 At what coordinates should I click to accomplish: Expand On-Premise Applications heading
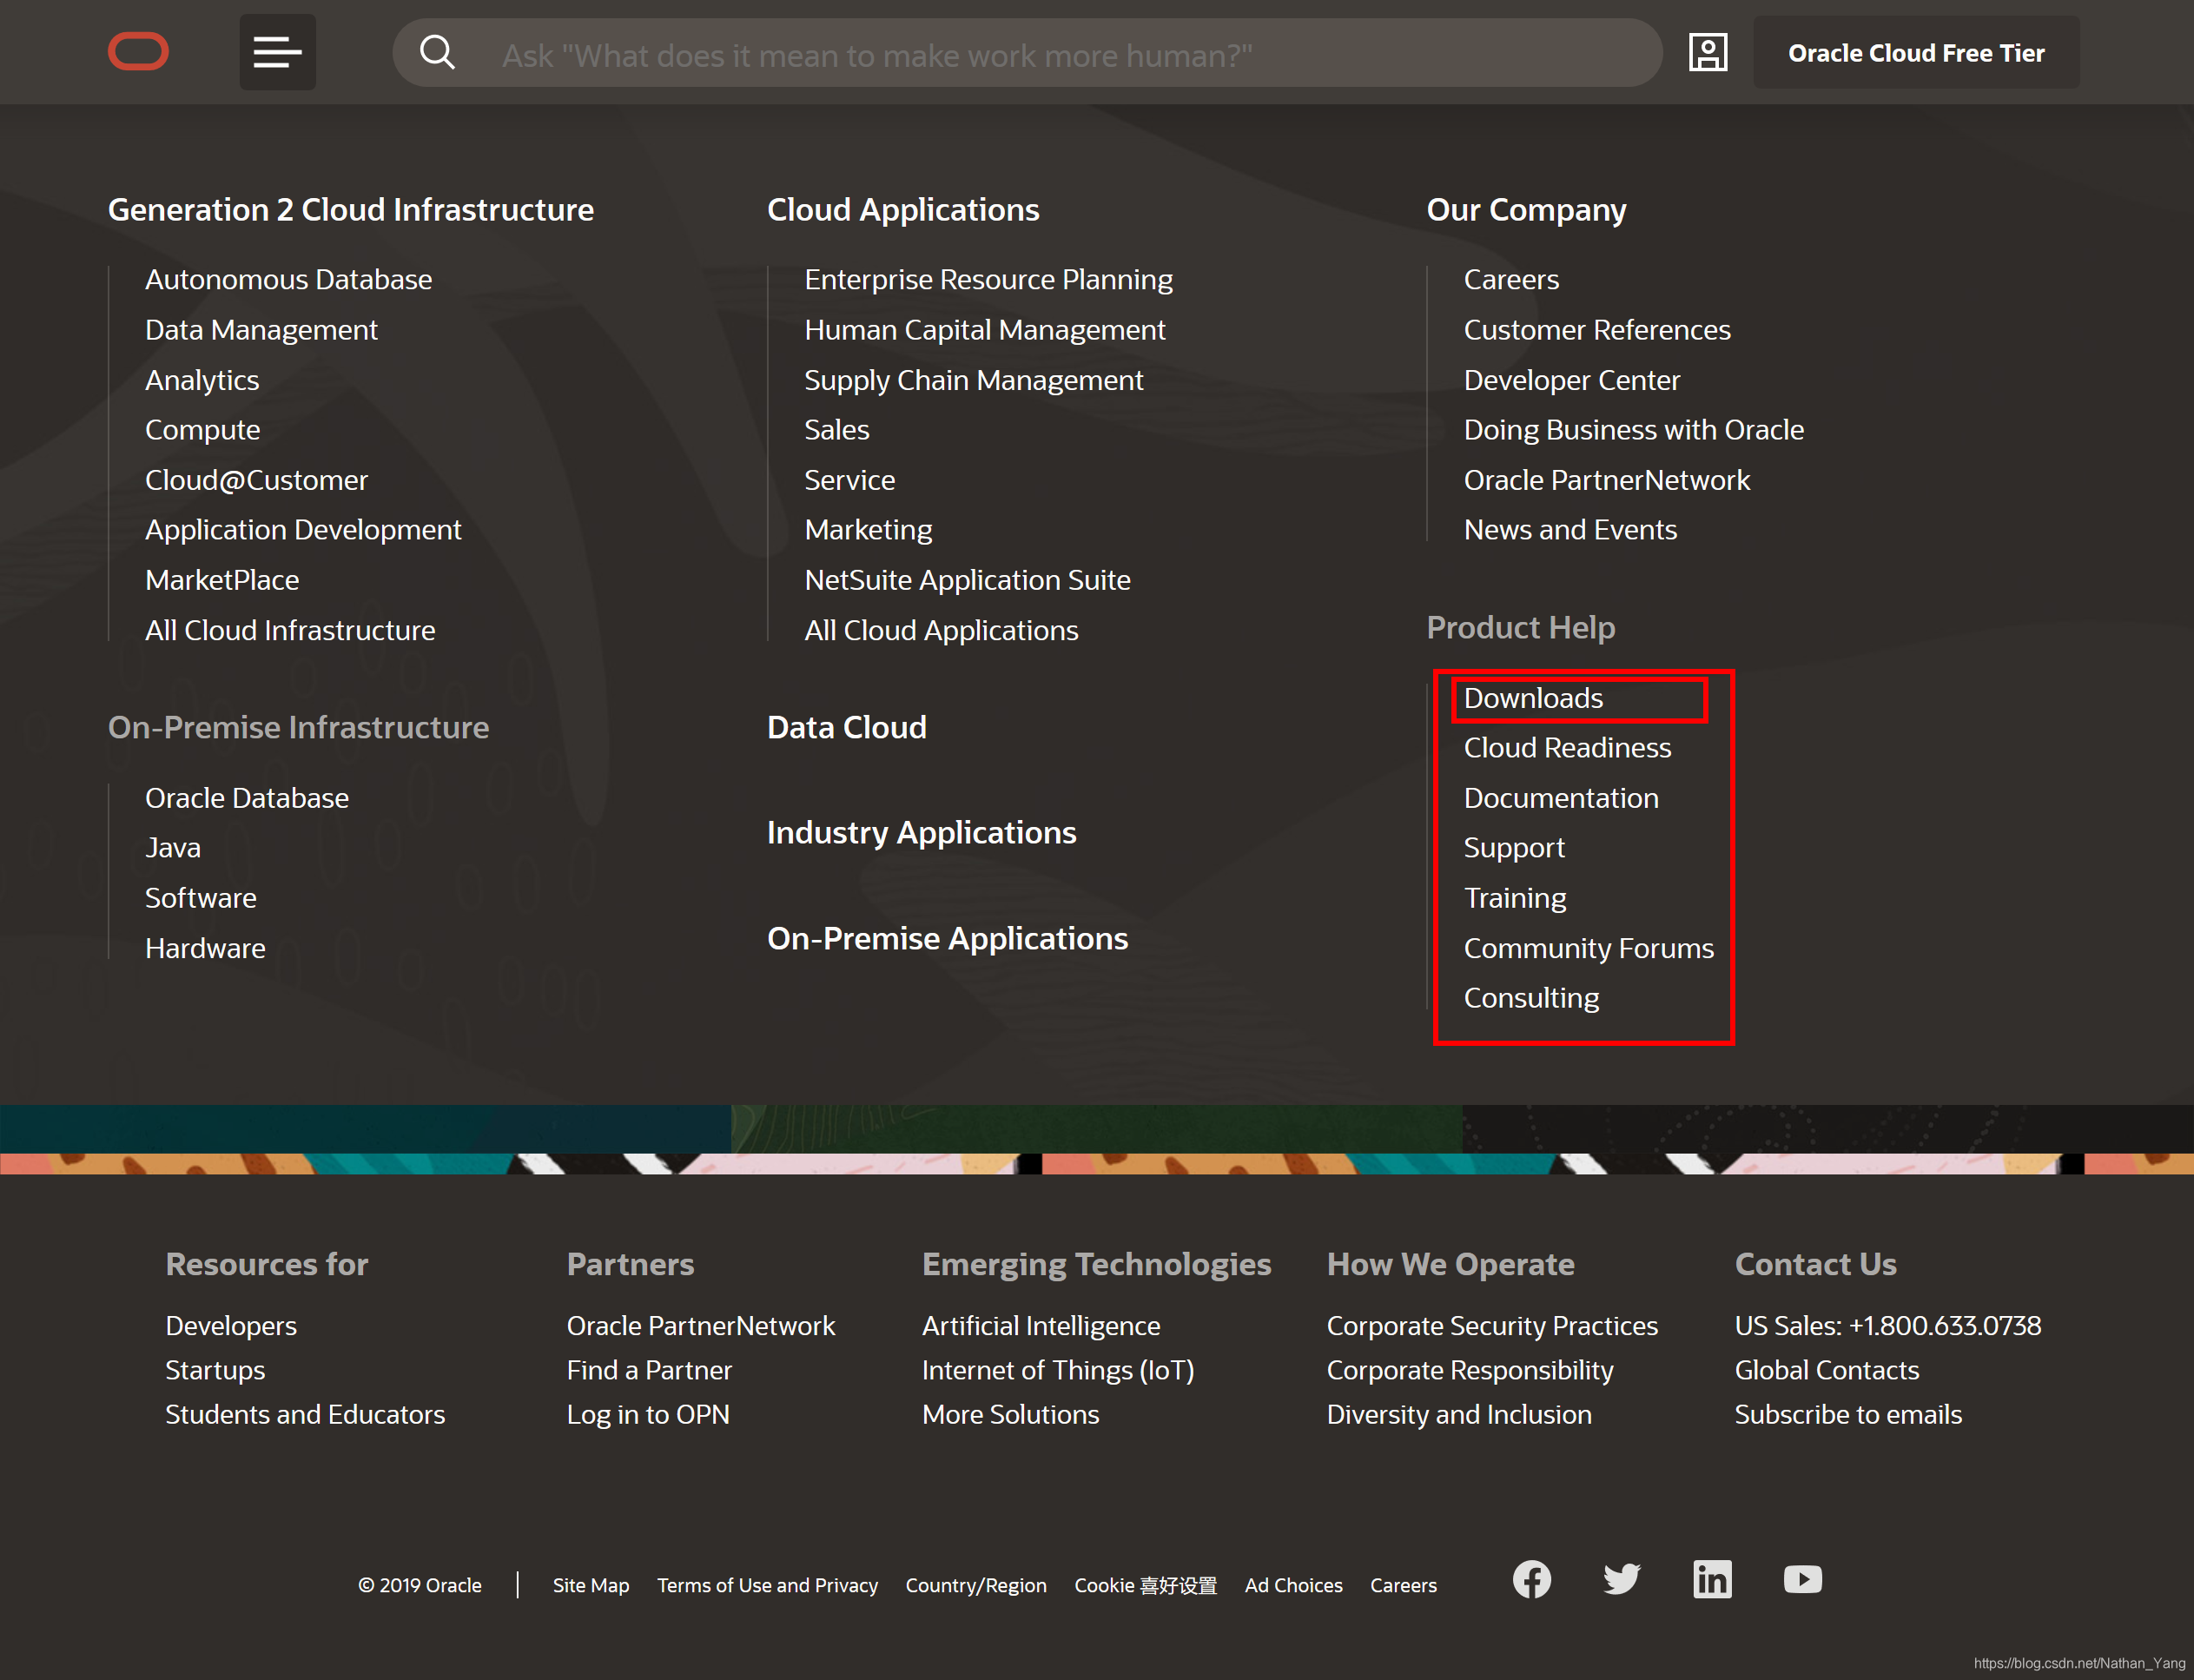click(947, 938)
